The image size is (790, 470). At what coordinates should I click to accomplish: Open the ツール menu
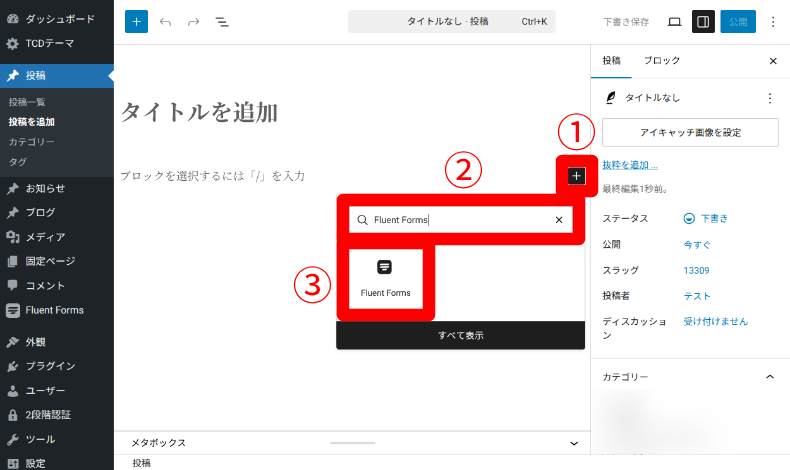(x=57, y=439)
